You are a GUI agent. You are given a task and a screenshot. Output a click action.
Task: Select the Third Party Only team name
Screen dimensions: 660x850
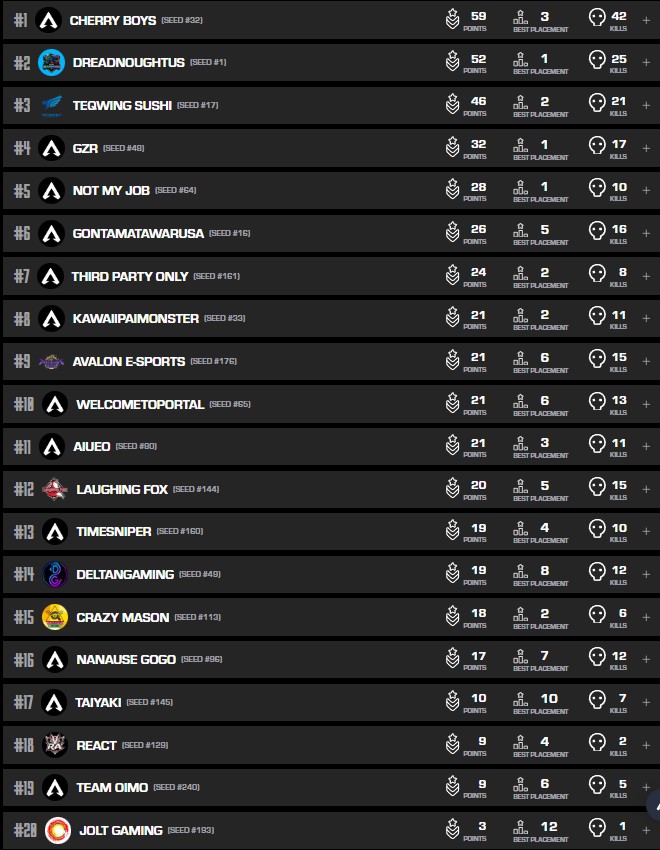(130, 276)
